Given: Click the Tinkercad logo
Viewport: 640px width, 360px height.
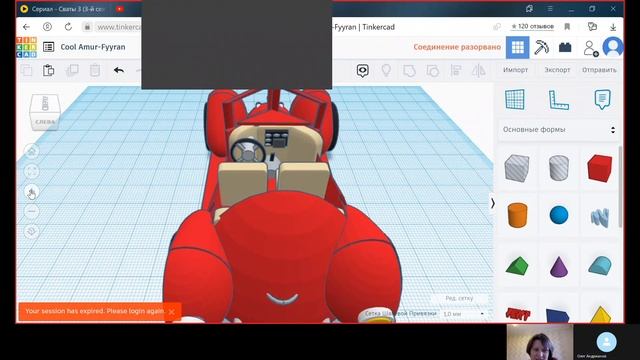Looking at the screenshot, I should tap(27, 47).
